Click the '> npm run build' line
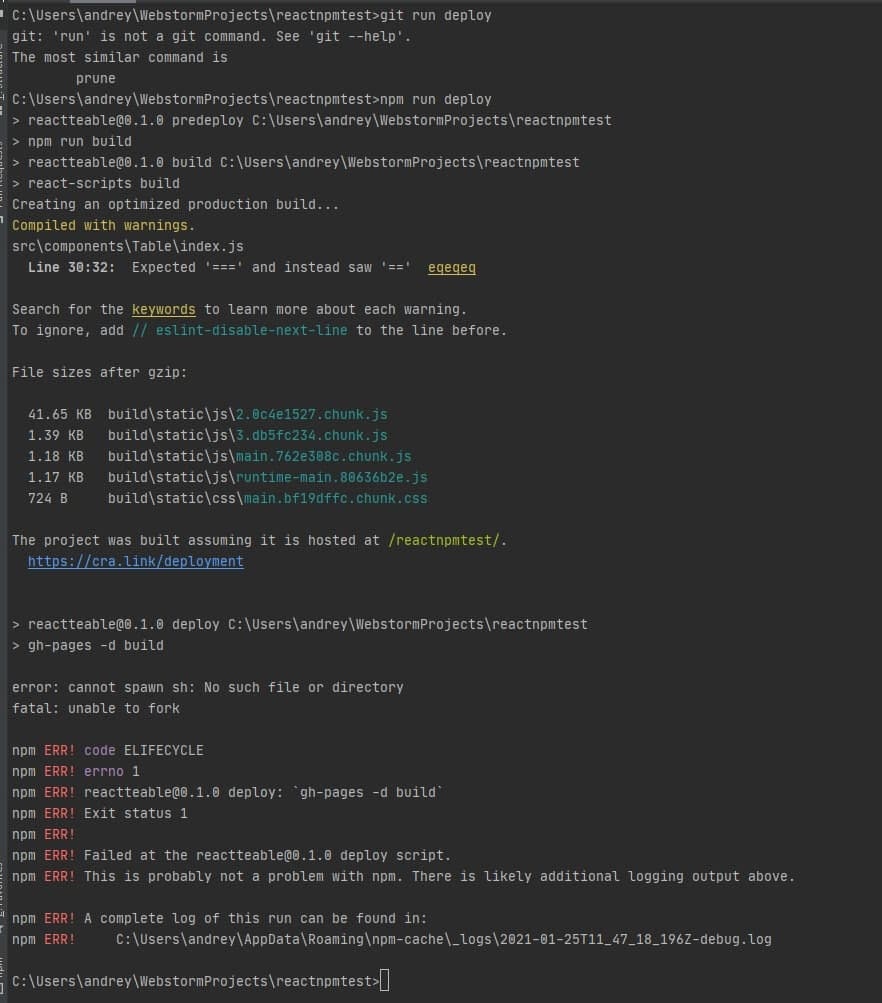The width and height of the screenshot is (882, 1003). [72, 141]
